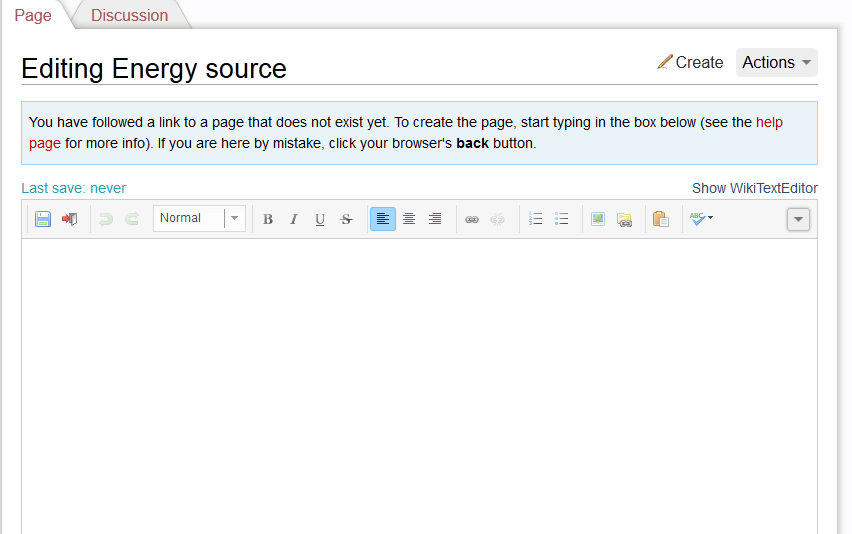Expand the toolbar with the far-right arrow
The image size is (852, 534).
pos(798,219)
